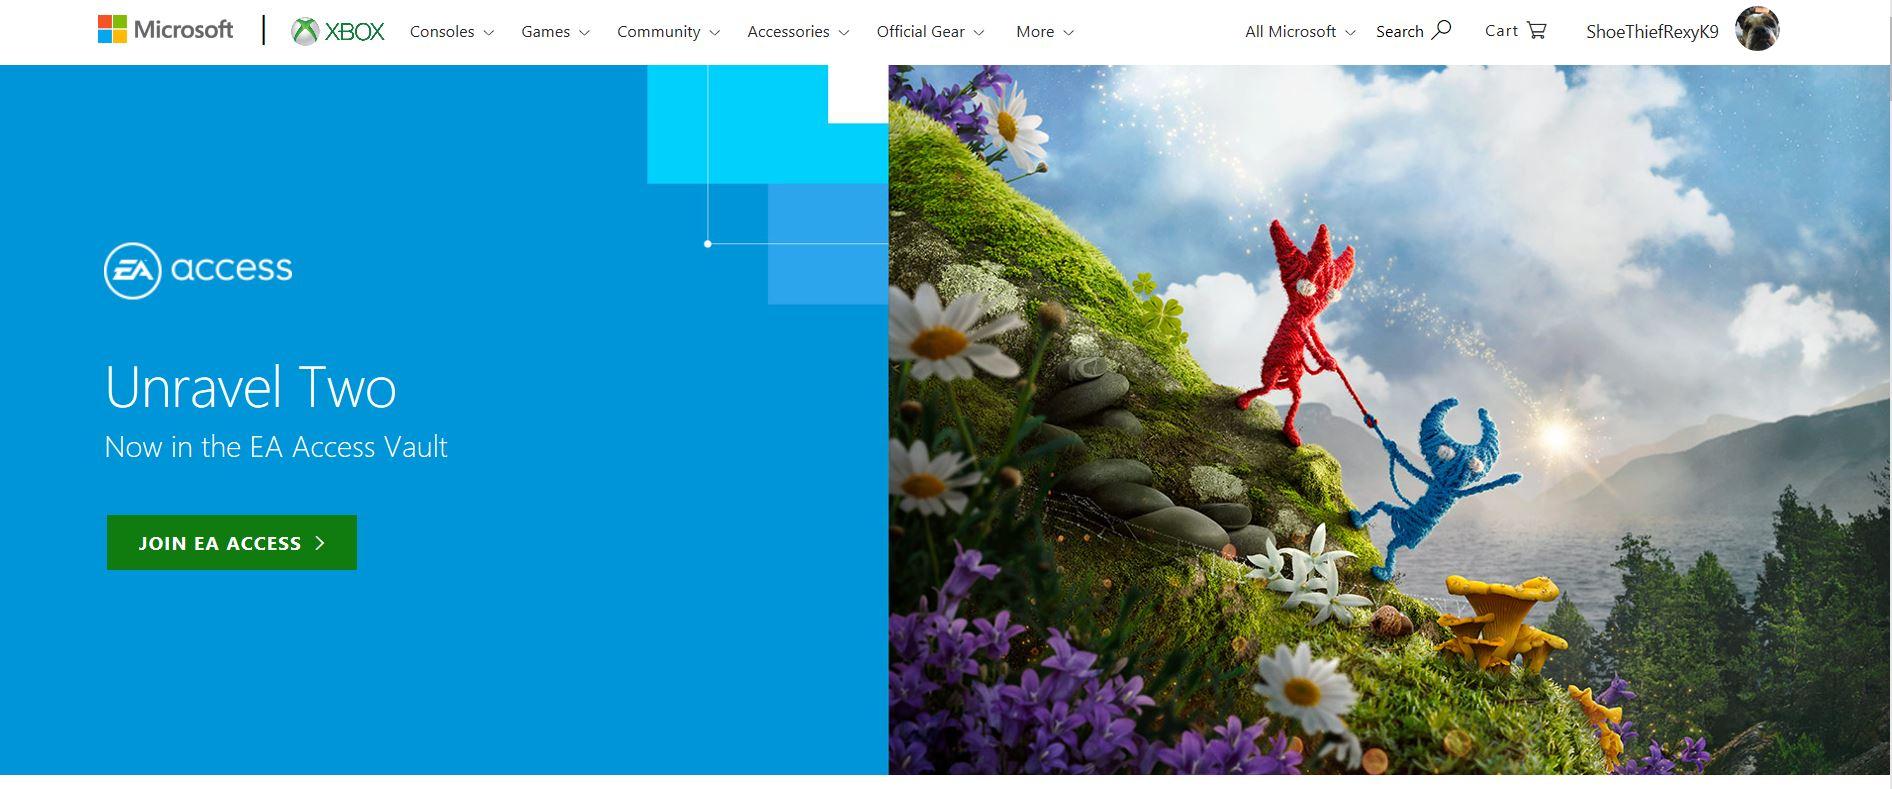Click the Search link
Screen dimensions: 1892x789
pos(1399,32)
